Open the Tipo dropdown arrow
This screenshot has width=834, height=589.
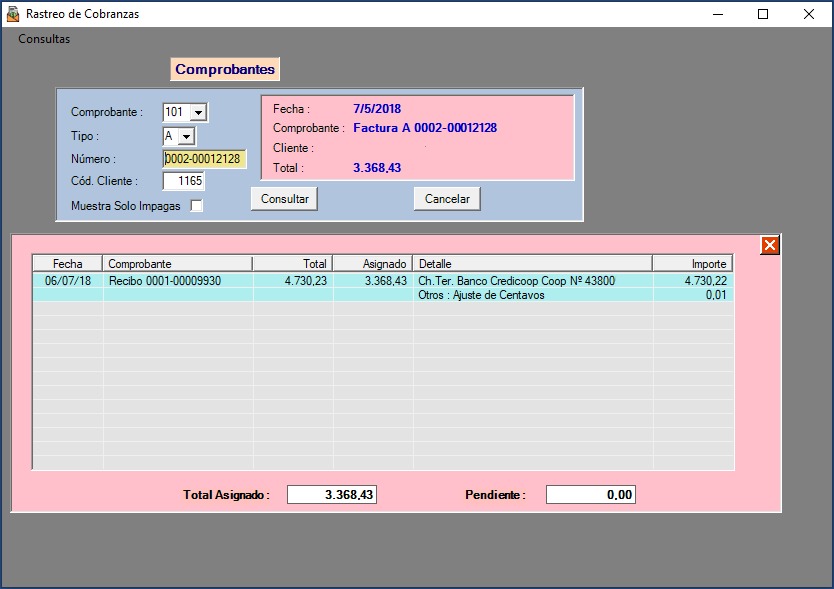[x=186, y=136]
